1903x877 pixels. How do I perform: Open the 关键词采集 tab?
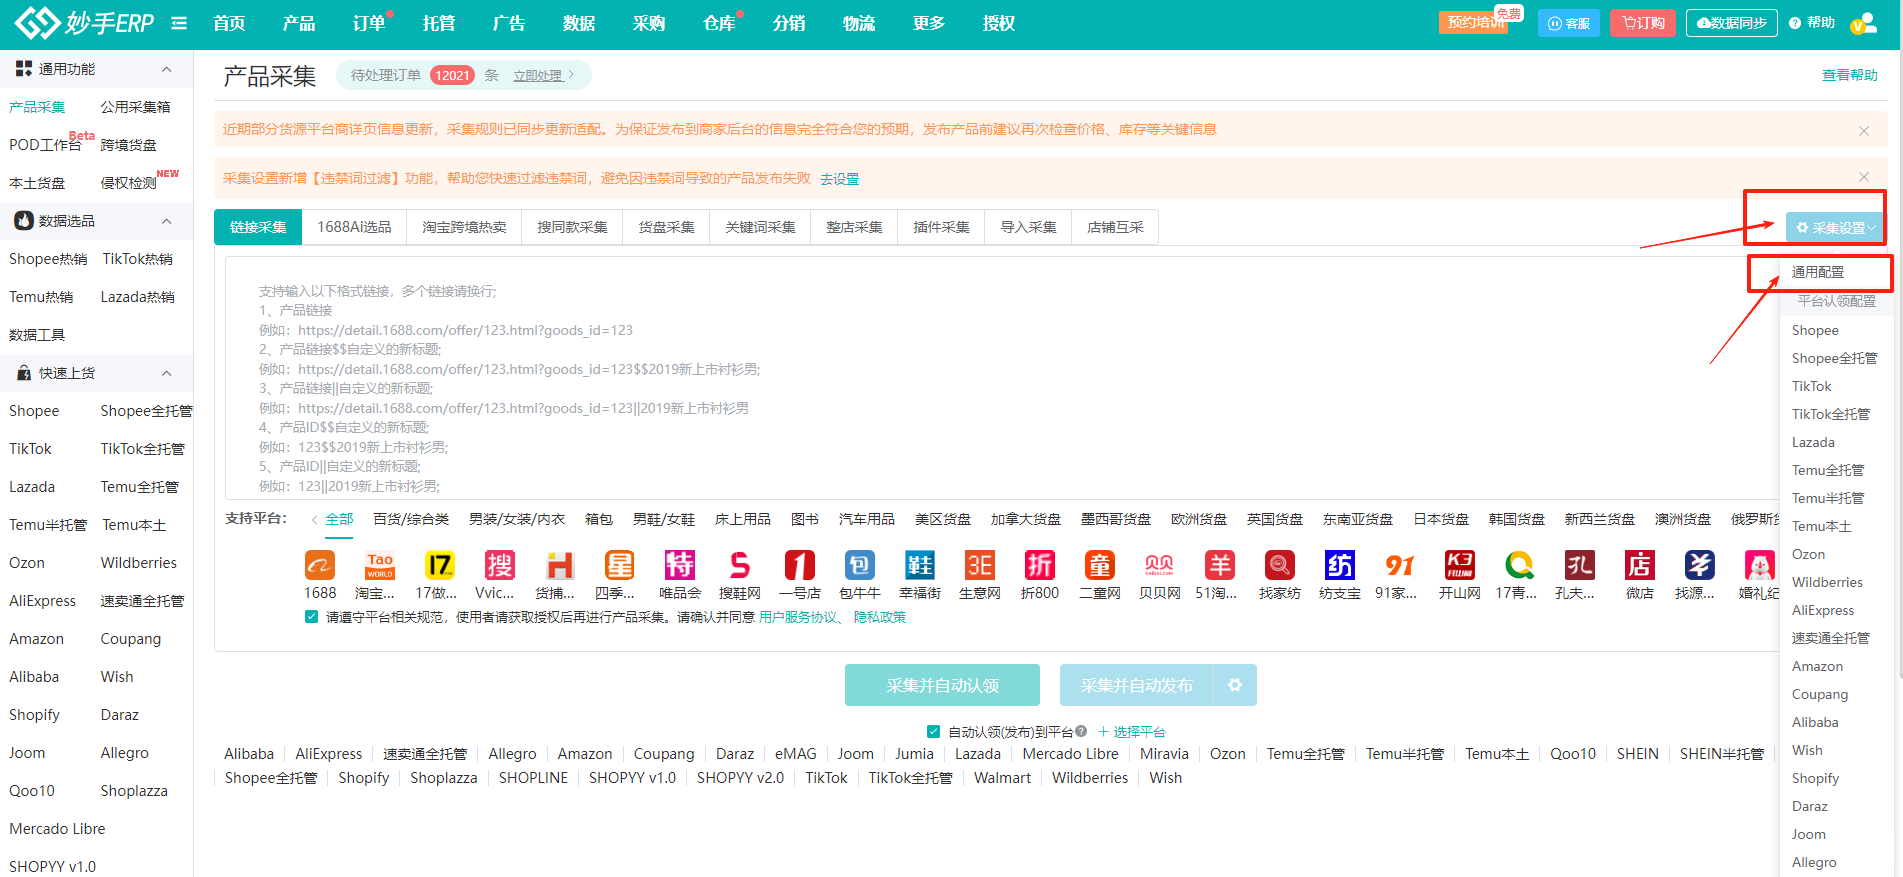[x=760, y=227]
